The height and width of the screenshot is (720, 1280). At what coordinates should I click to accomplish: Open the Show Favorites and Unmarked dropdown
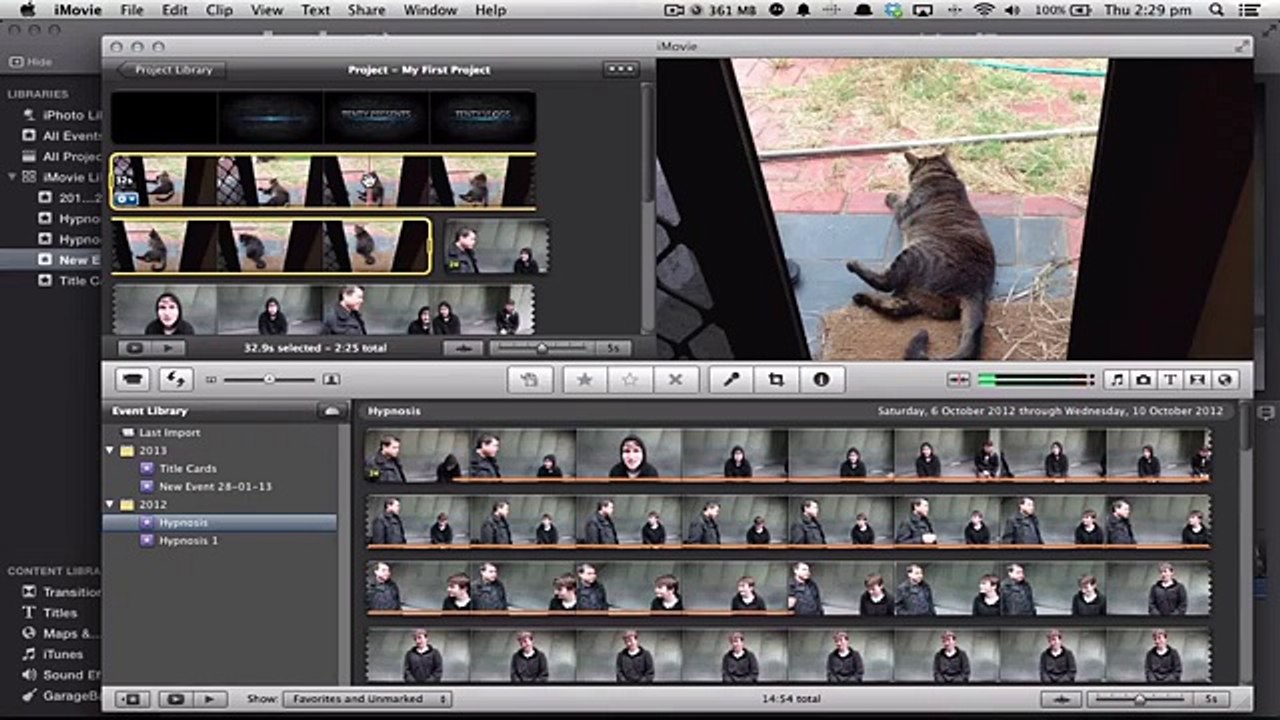[367, 699]
